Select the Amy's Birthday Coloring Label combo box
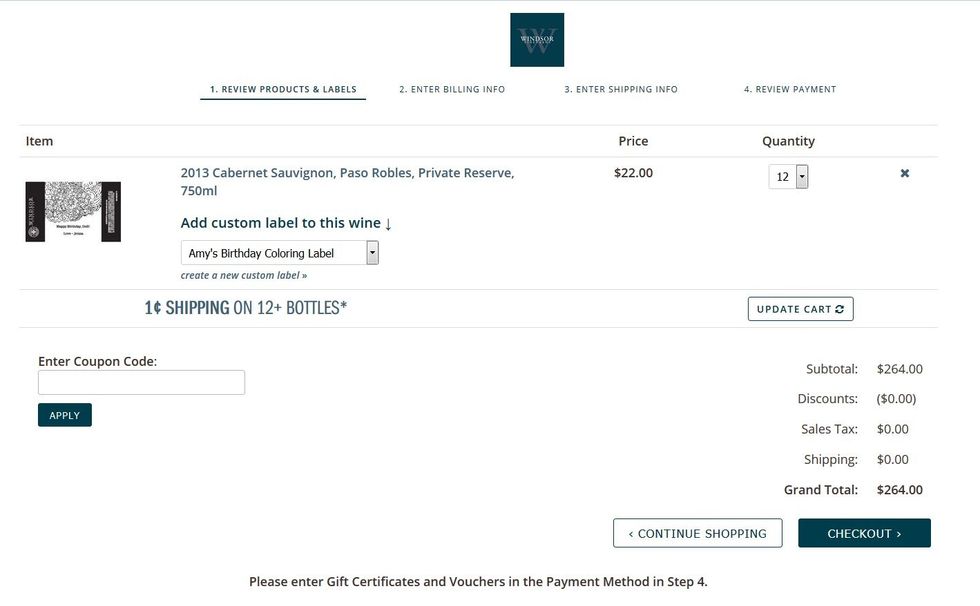This screenshot has height=606, width=980. coord(270,252)
